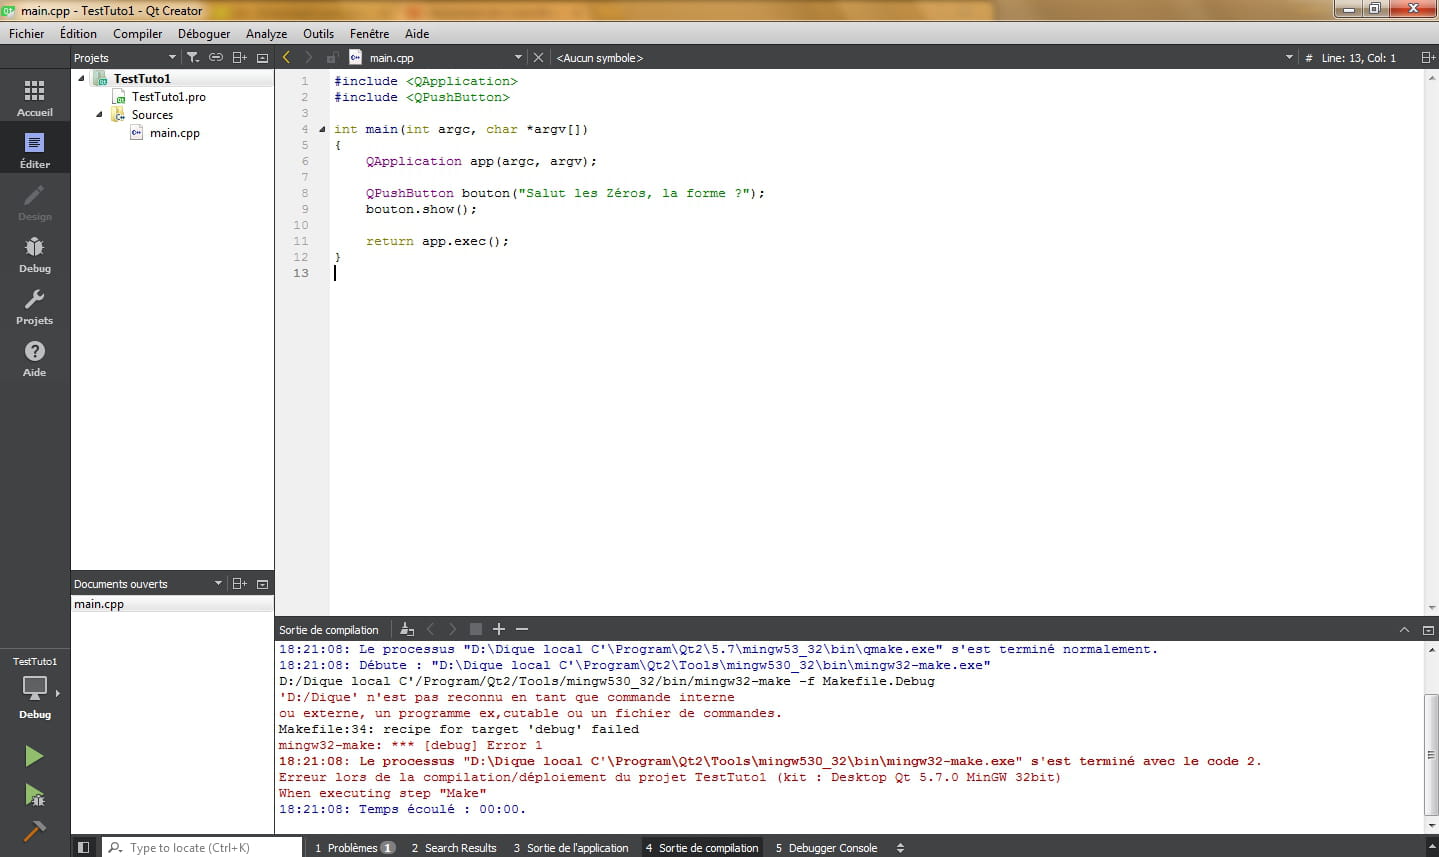Toggle the left sidebar visibility
Viewport: 1439px width, 857px height.
(84, 847)
